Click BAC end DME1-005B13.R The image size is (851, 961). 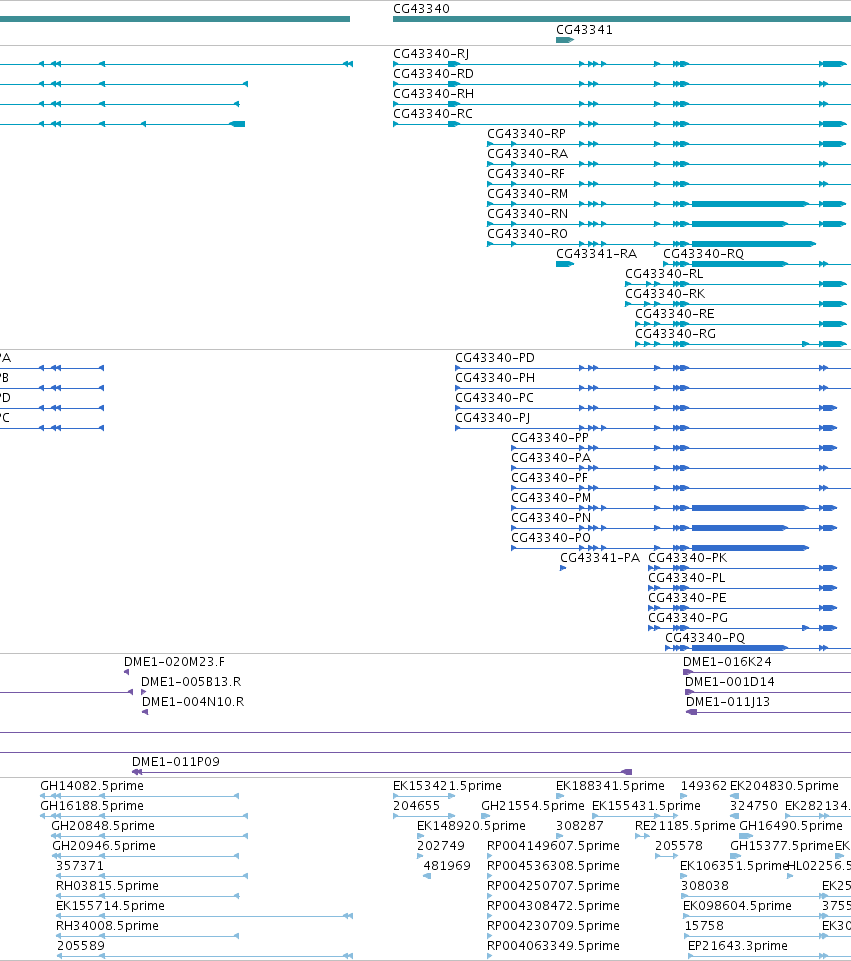[191, 682]
